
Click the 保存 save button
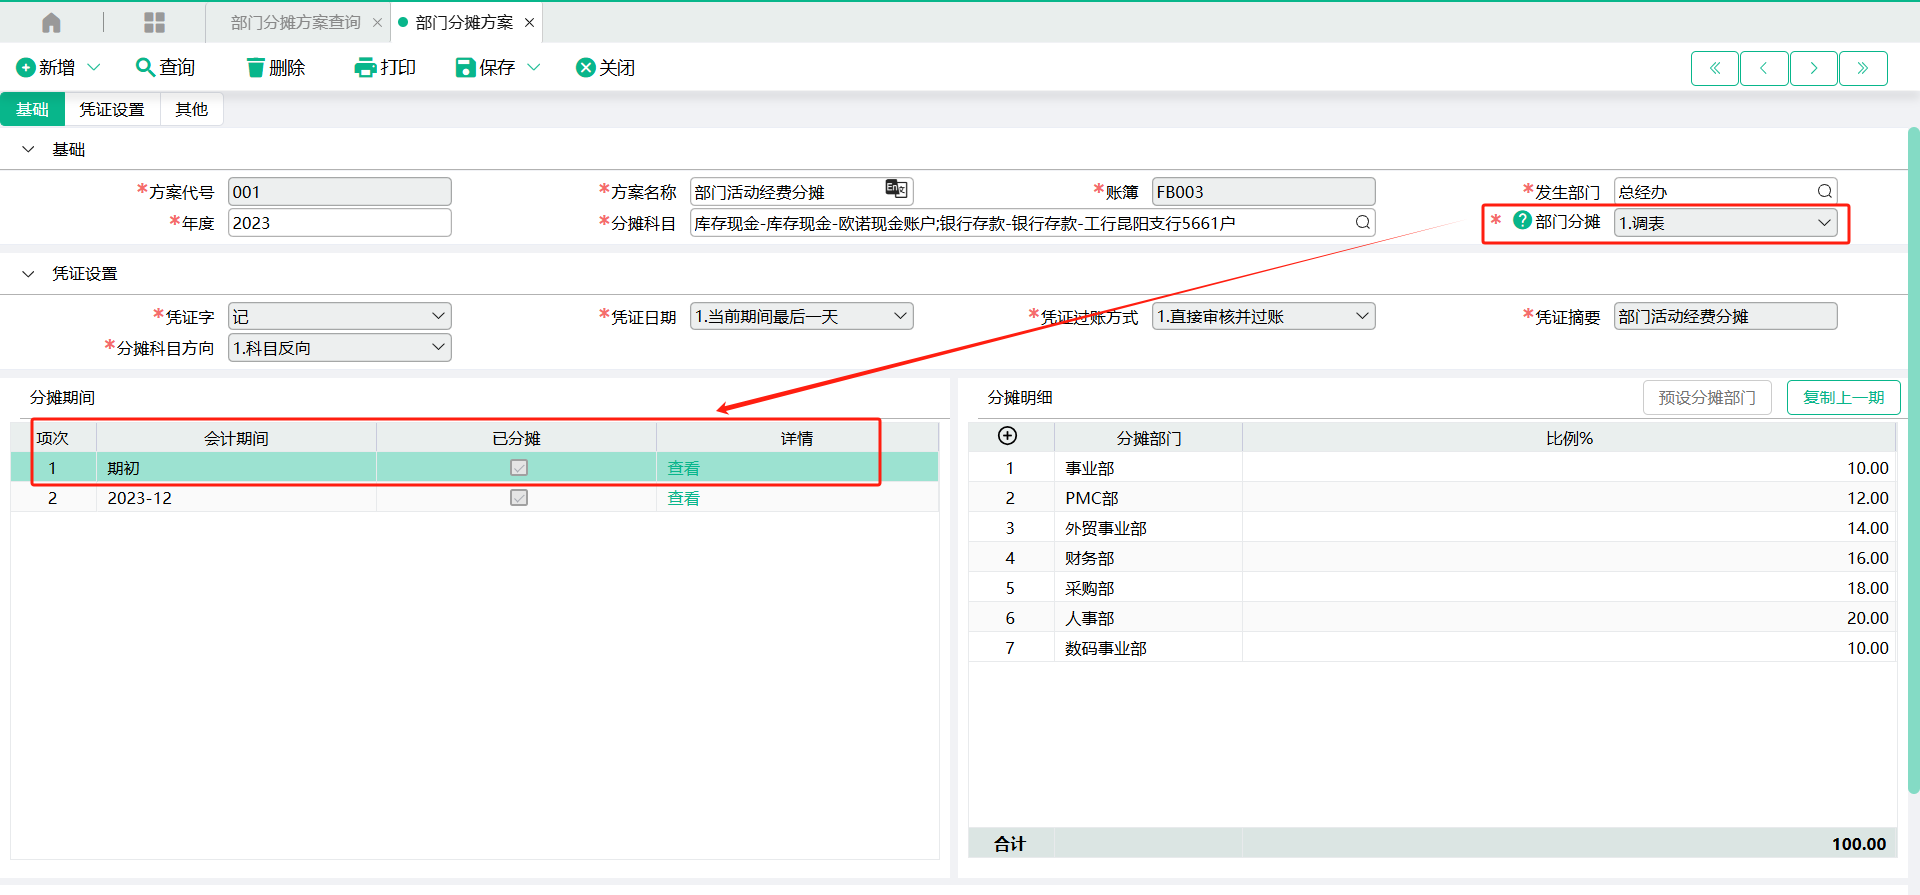pos(485,67)
